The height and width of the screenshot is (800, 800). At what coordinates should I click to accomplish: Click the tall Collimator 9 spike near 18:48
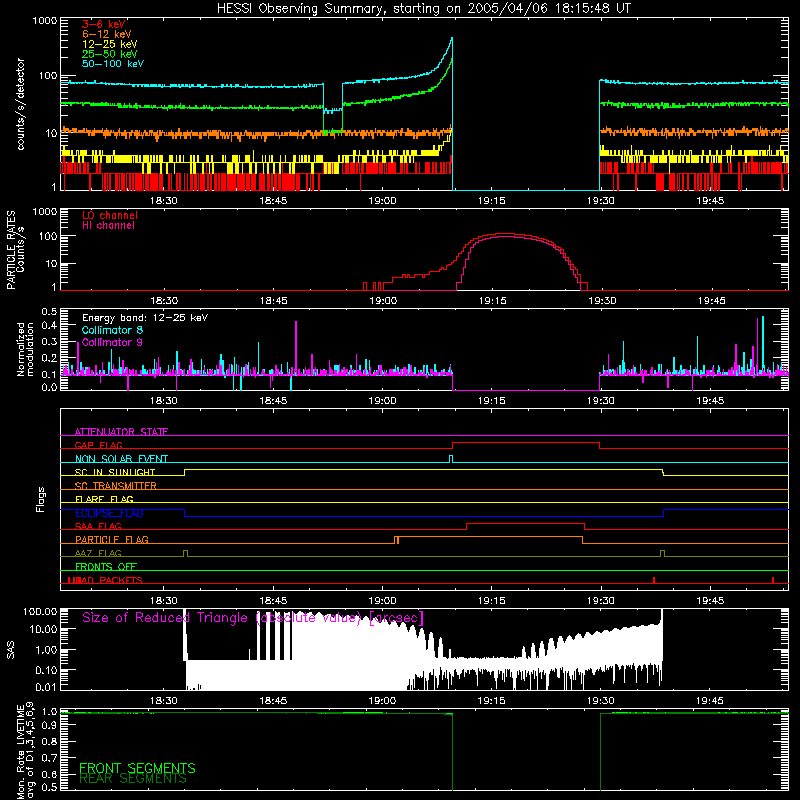click(296, 347)
